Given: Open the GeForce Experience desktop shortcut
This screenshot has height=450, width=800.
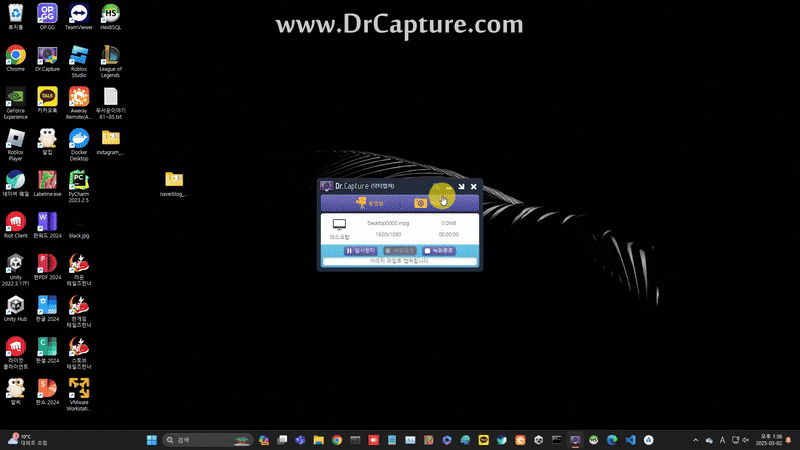Looking at the screenshot, I should pos(16,103).
